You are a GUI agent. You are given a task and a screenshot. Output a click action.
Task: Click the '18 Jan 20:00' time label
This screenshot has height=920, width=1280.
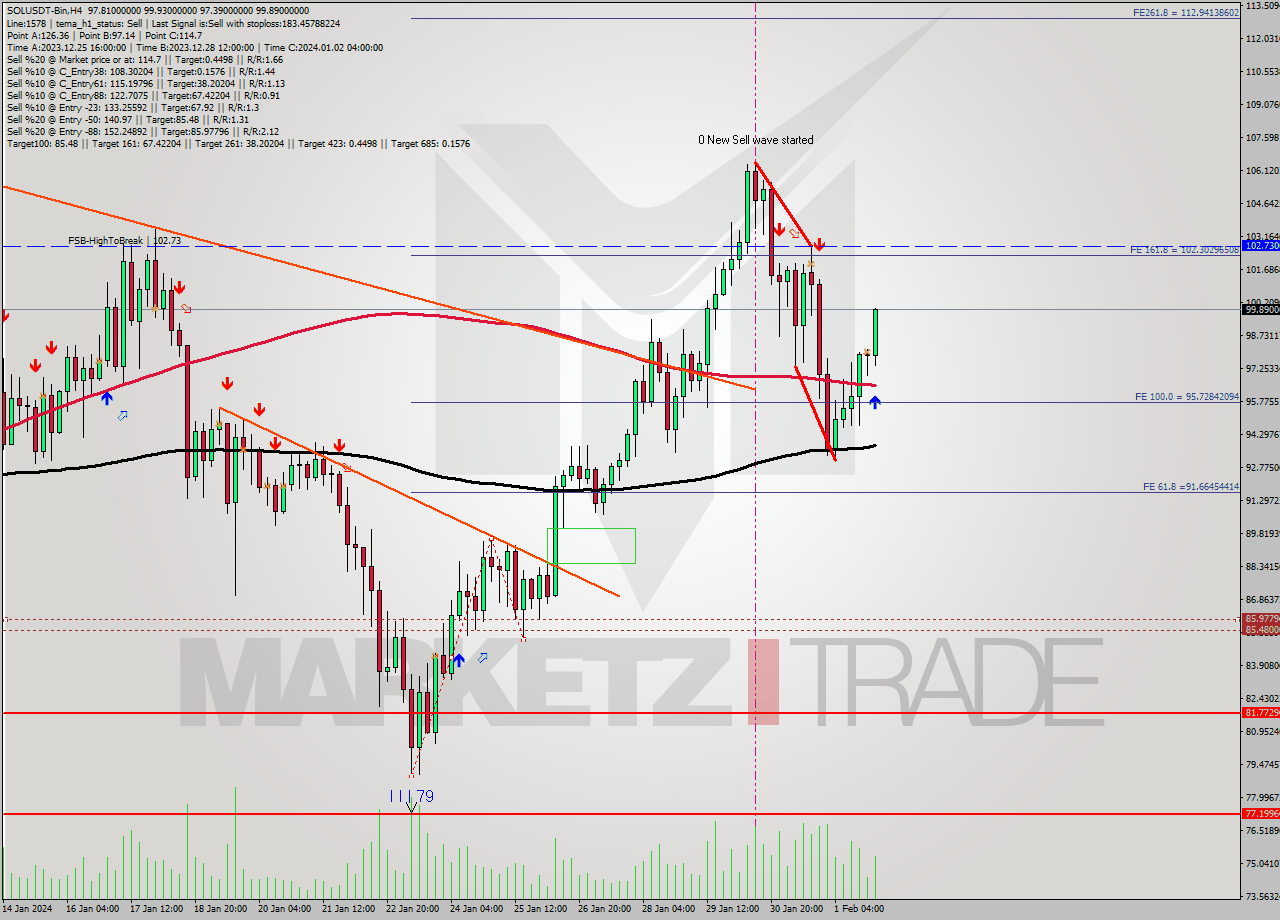219,909
